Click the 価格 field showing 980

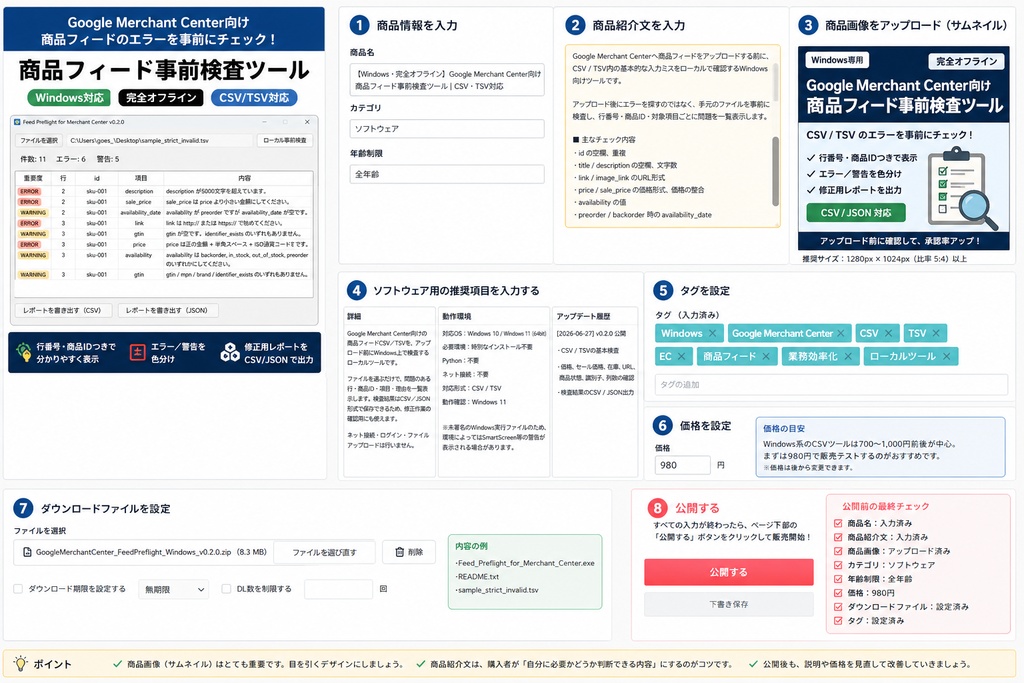[682, 465]
